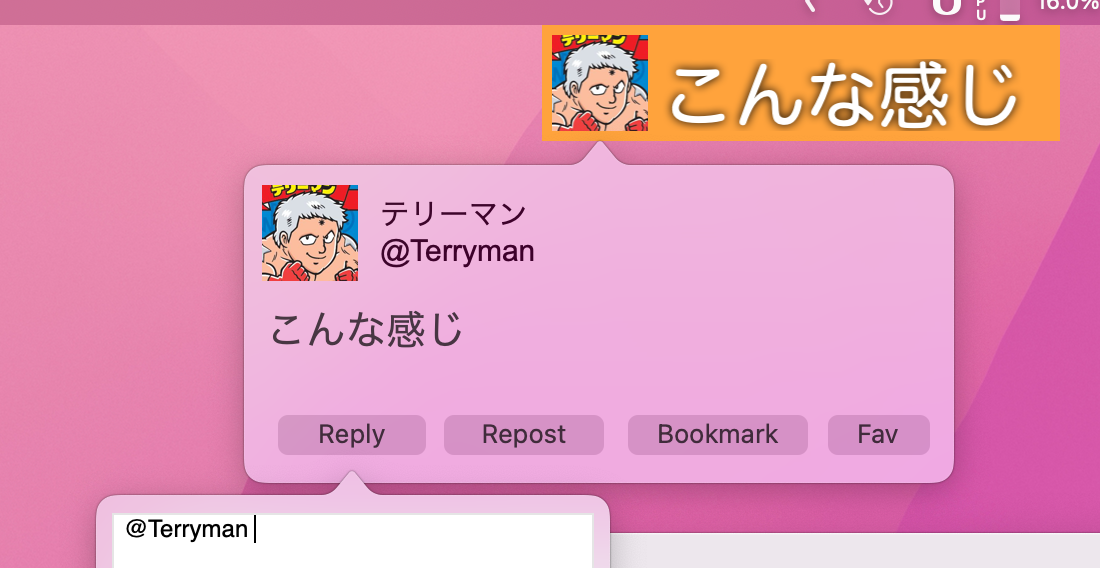
Task: Repost the テリーマン post
Action: pos(523,435)
